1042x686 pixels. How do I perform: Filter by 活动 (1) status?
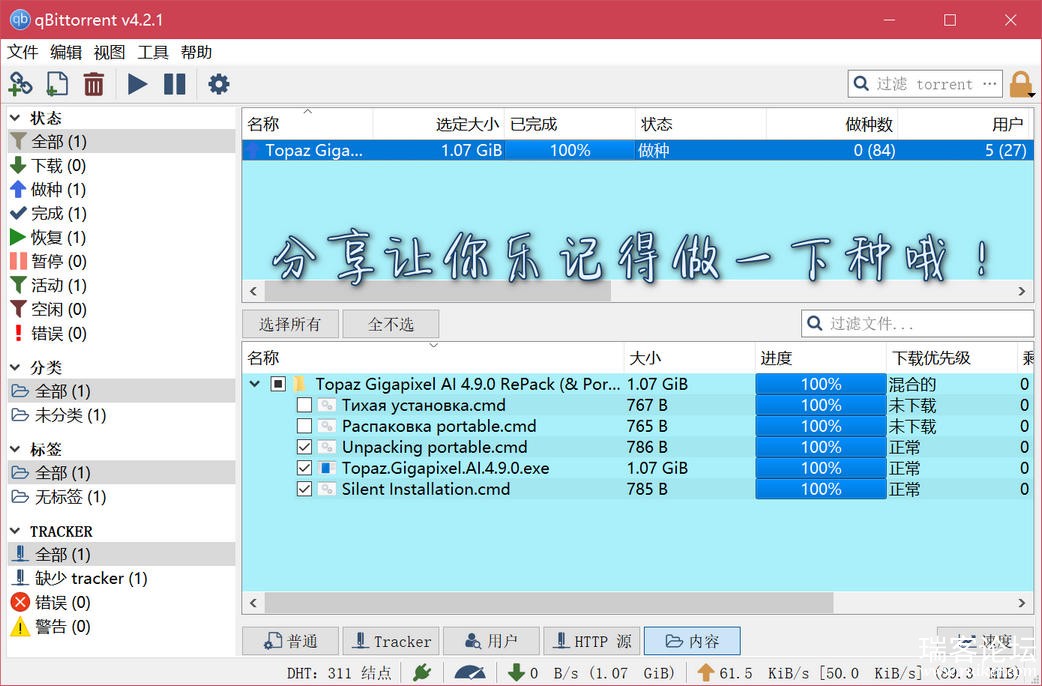tap(122, 285)
